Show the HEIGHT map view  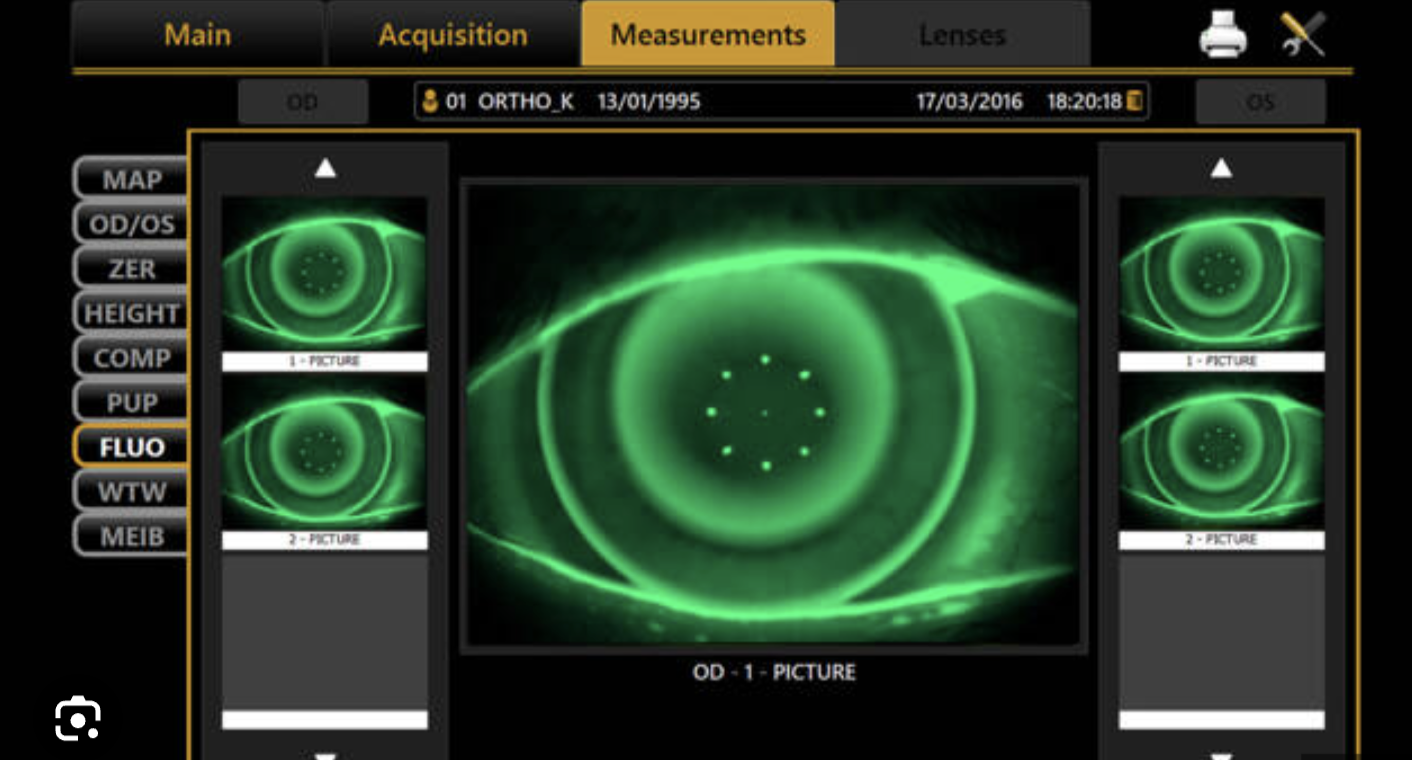pyautogui.click(x=131, y=313)
